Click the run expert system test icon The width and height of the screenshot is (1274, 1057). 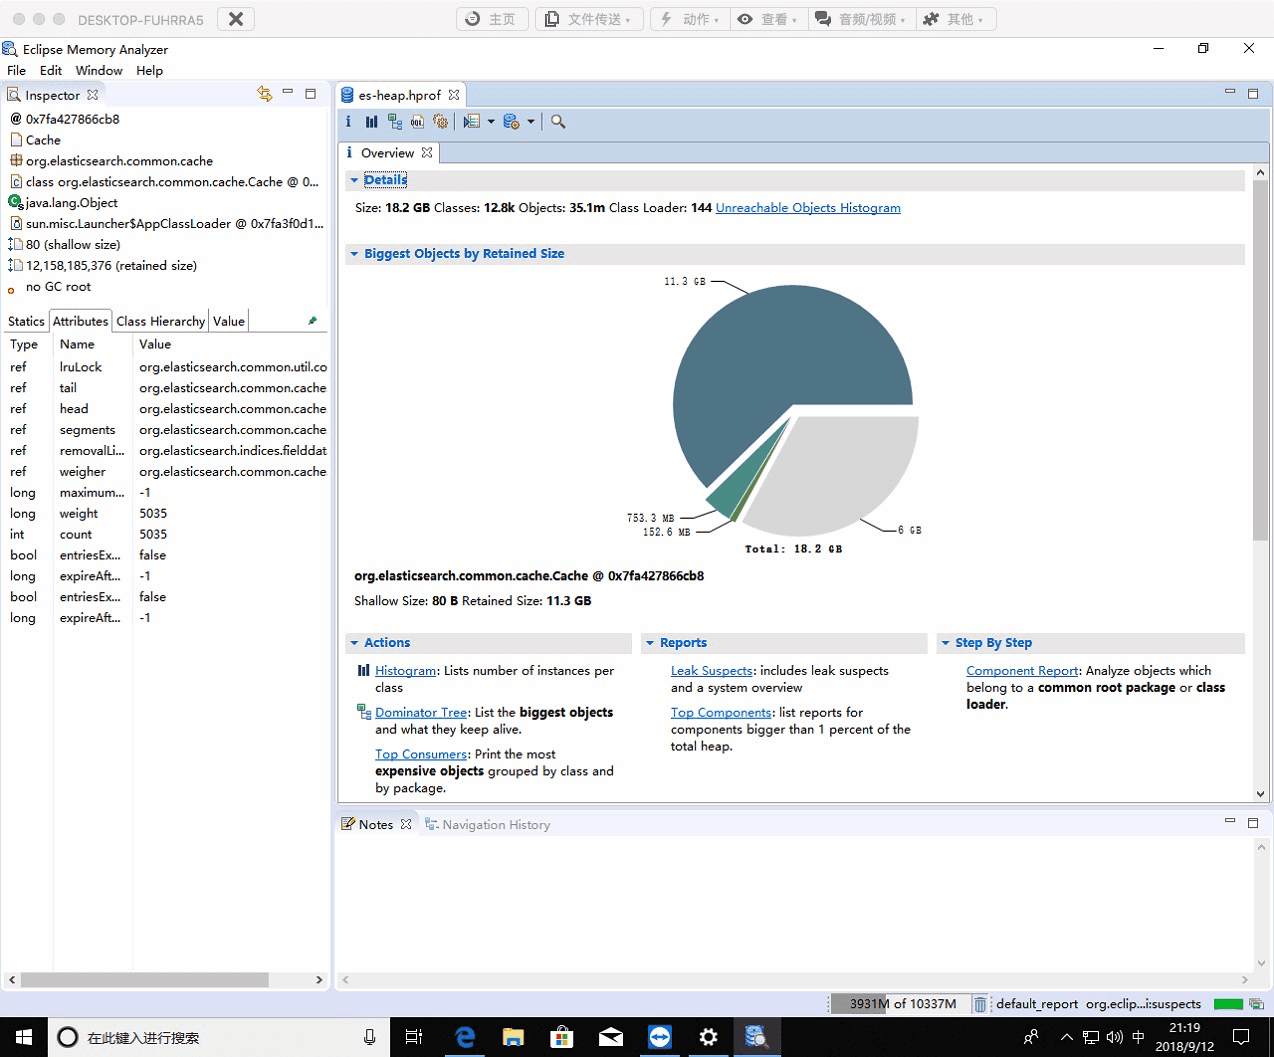pos(471,121)
